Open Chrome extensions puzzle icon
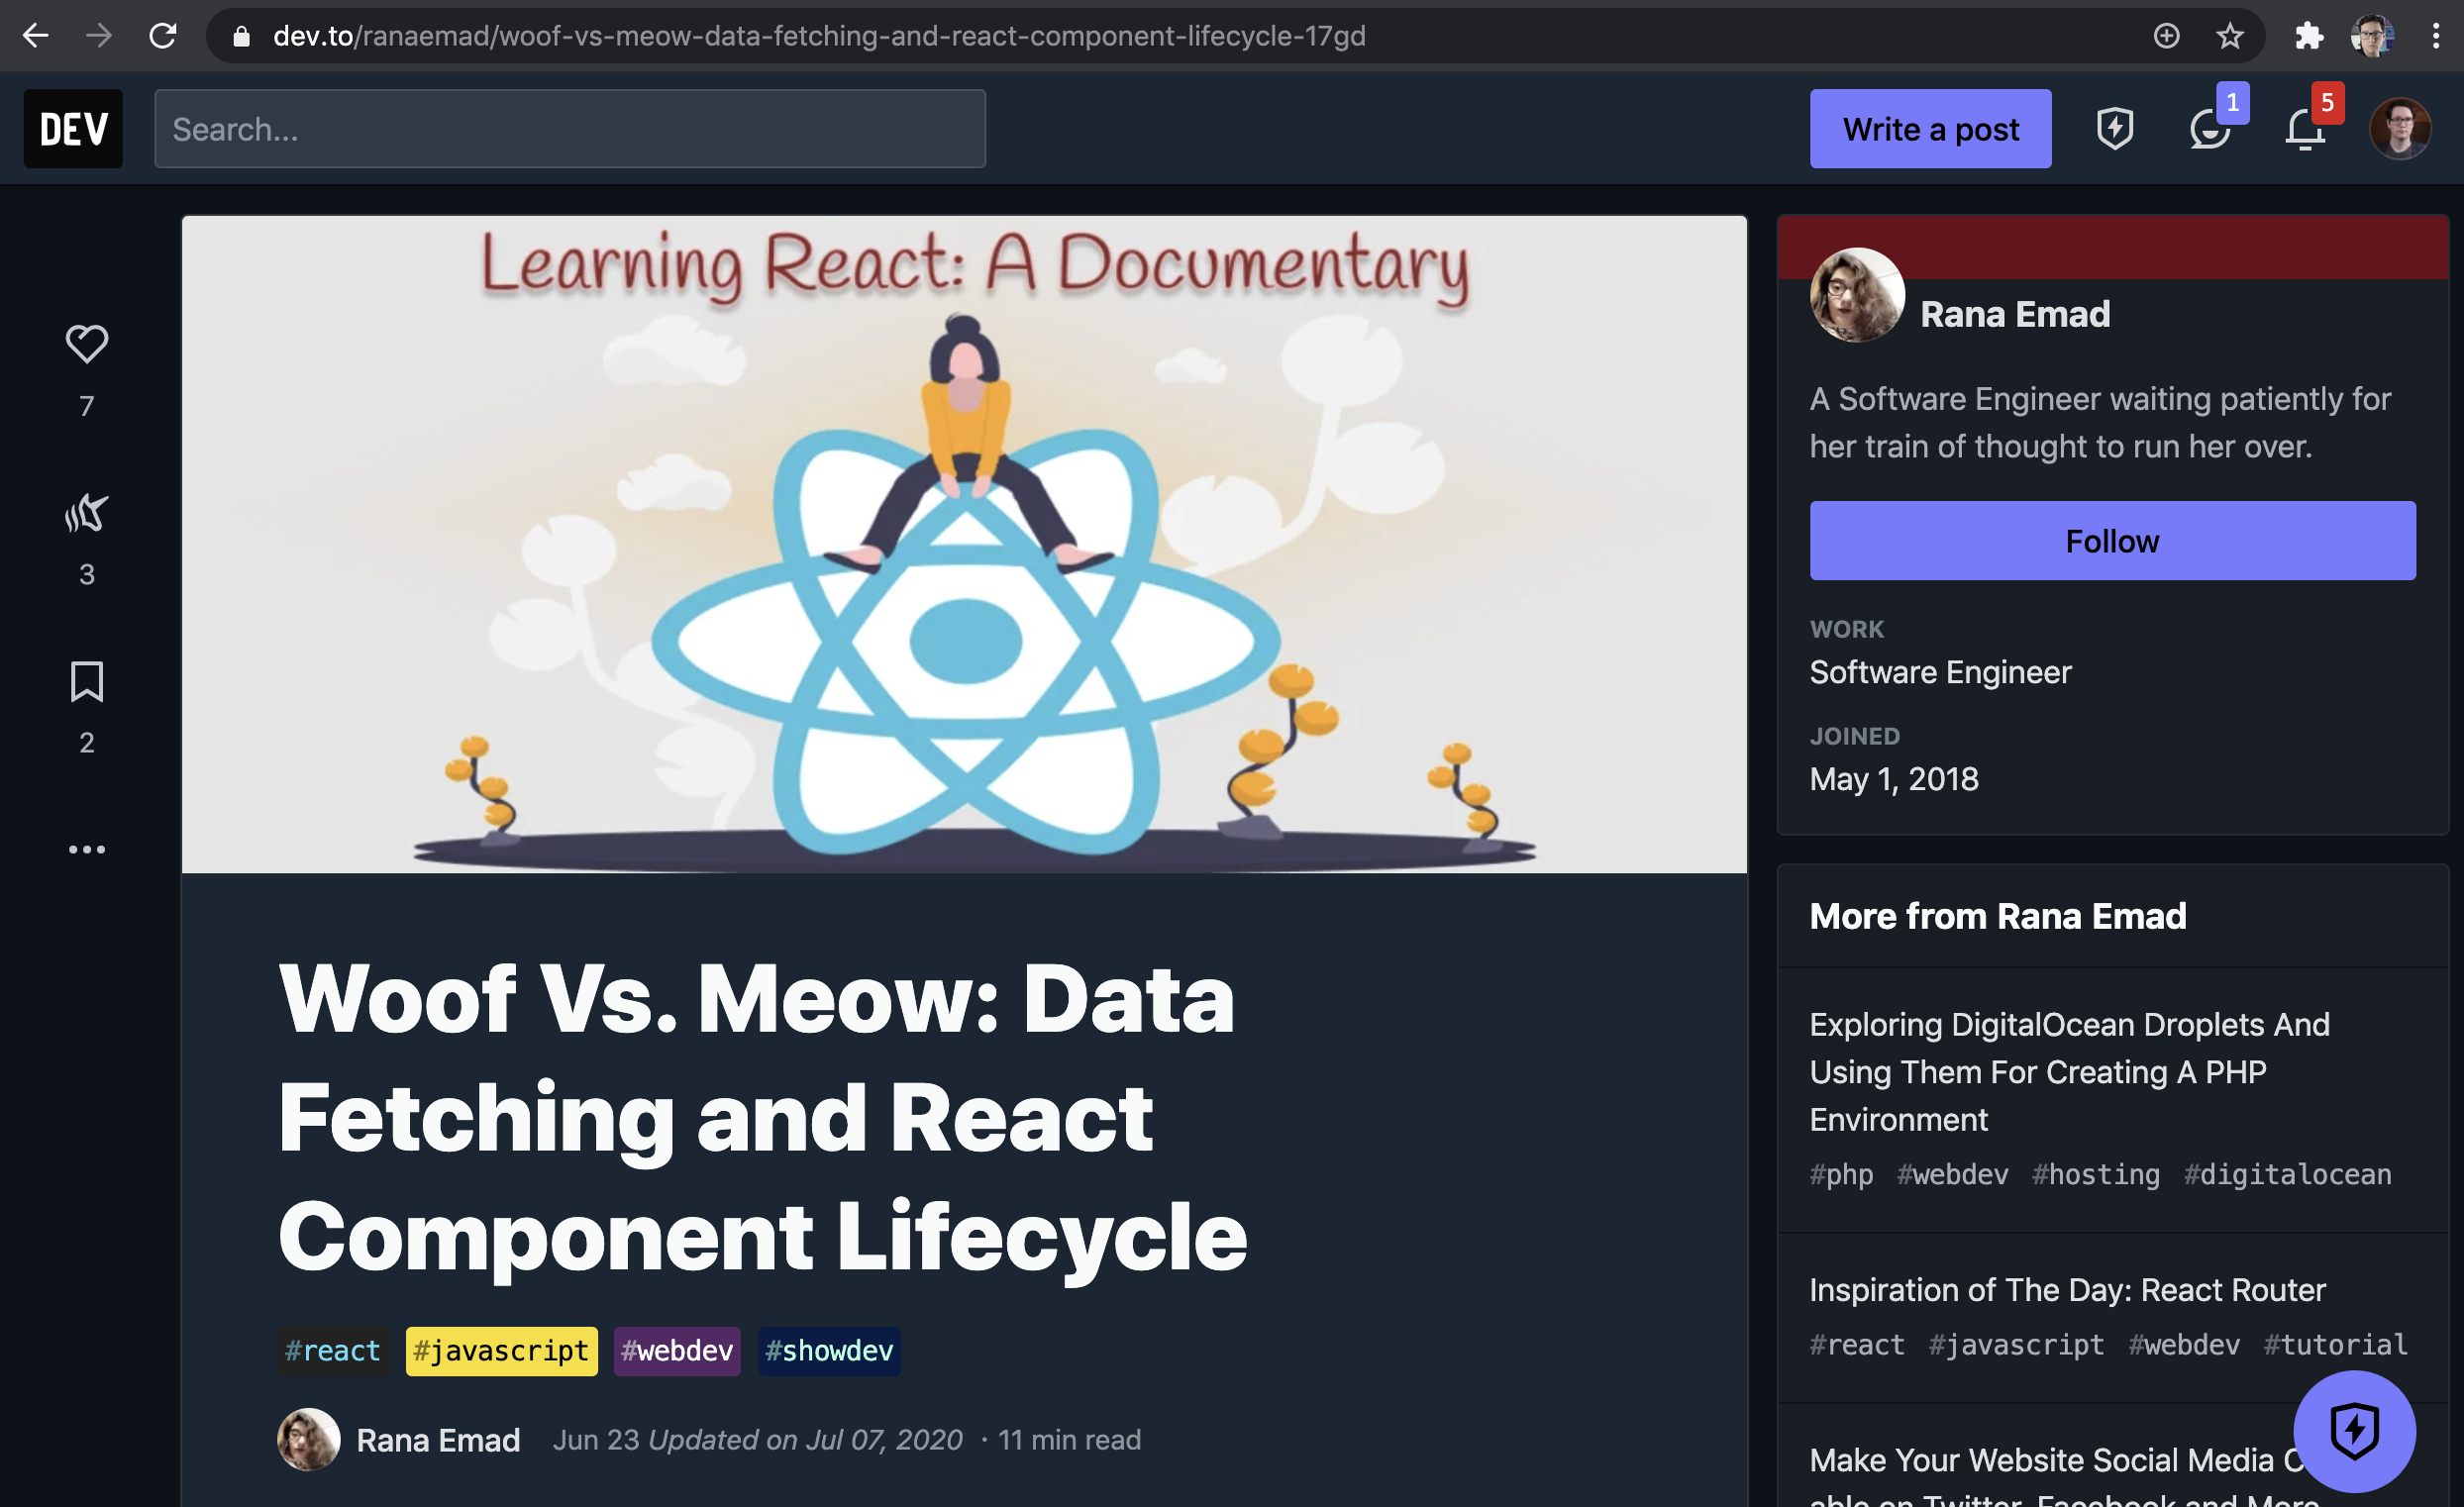2464x1507 pixels. pos(2308,36)
